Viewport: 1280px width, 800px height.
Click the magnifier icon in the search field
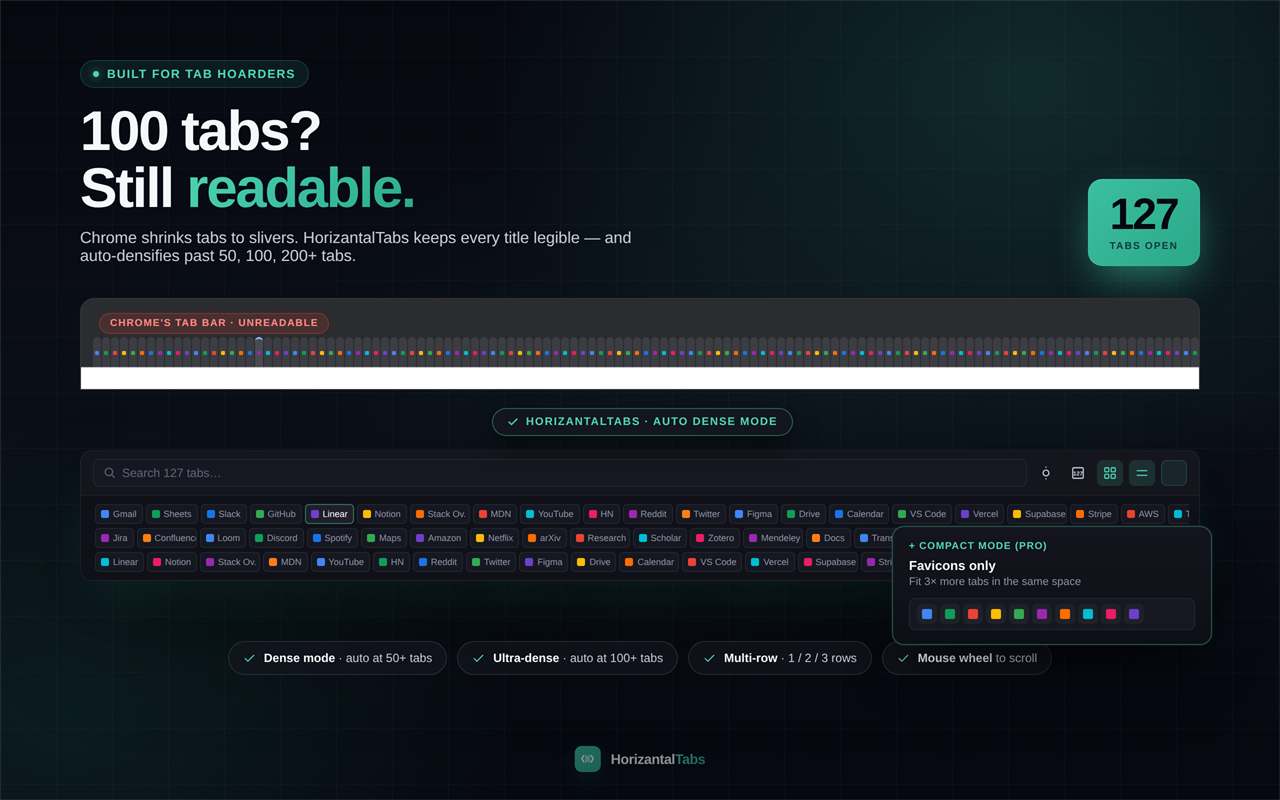110,473
